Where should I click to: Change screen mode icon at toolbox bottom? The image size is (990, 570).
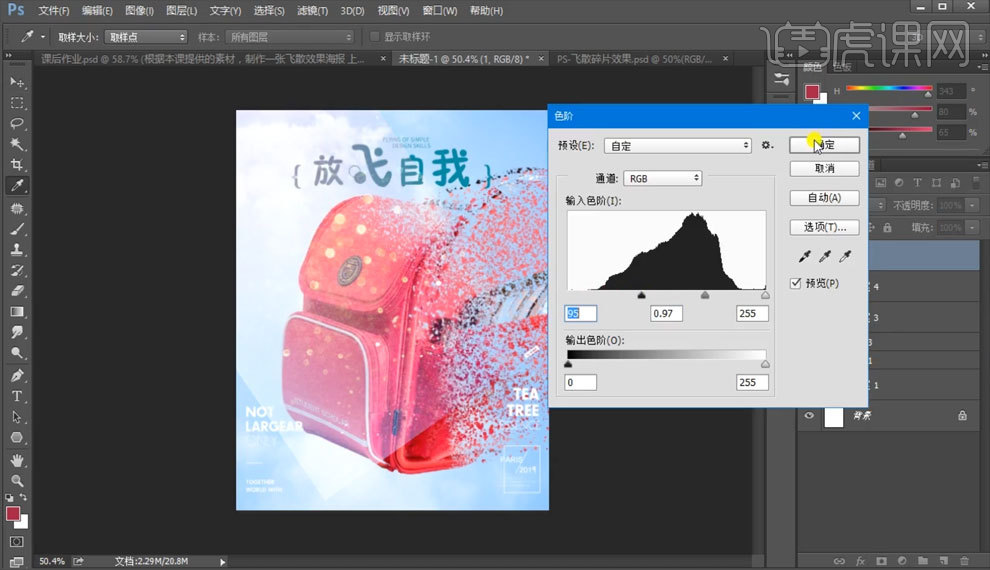(17, 561)
